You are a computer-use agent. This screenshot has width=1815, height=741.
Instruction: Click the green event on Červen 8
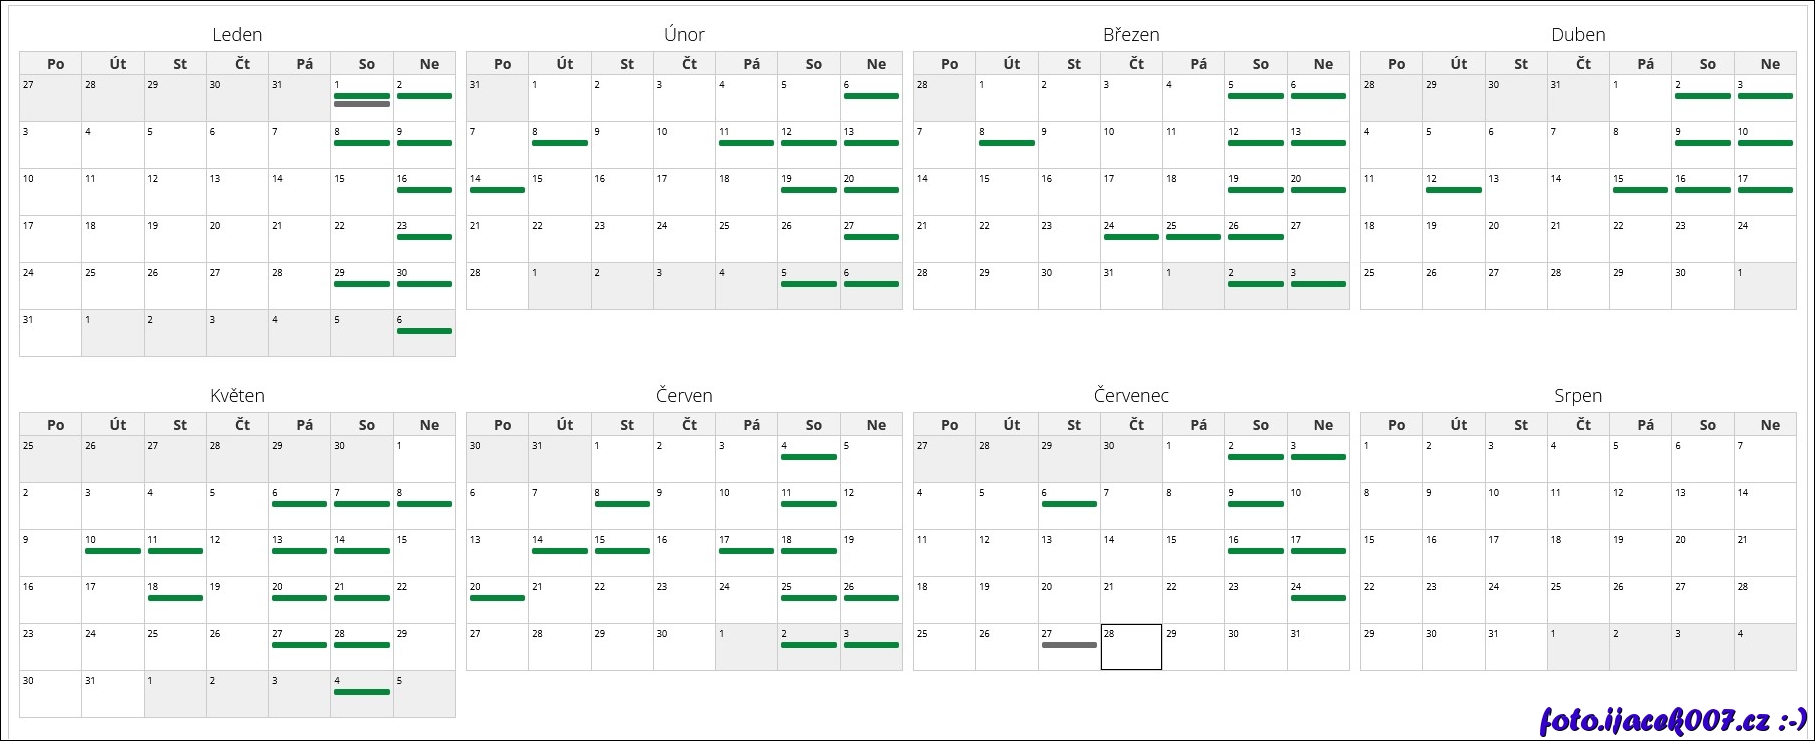[622, 504]
